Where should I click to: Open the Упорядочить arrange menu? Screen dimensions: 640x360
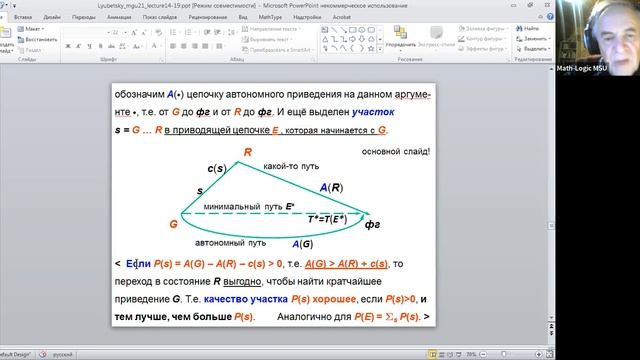(x=400, y=38)
